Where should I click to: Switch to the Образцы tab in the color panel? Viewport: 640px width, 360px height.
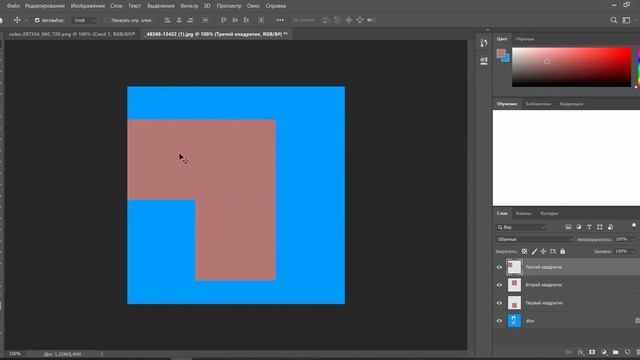(x=525, y=39)
